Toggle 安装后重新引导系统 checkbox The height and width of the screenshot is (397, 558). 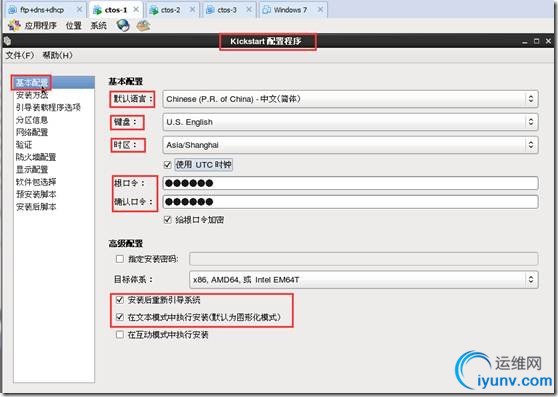[x=120, y=300]
